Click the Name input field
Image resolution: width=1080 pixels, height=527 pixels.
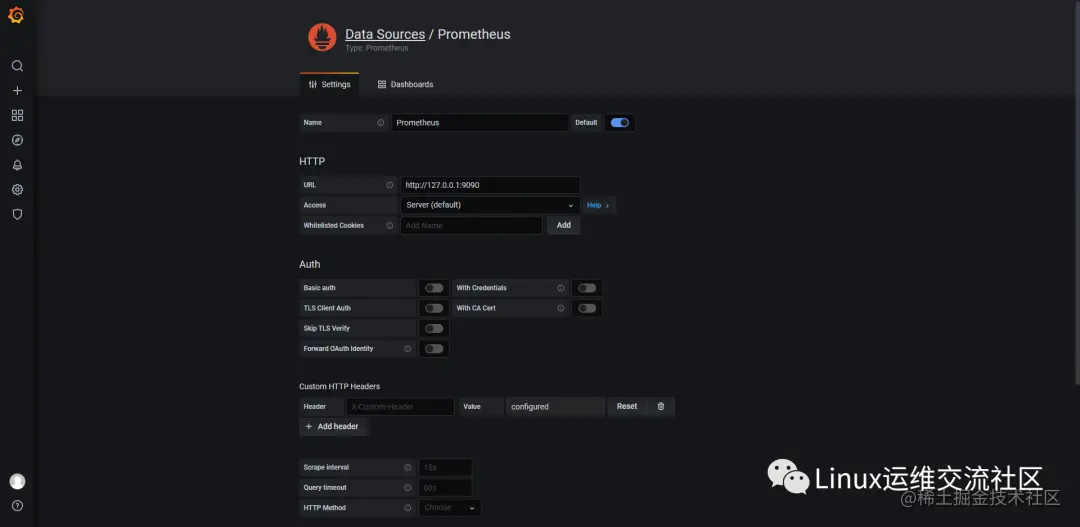click(480, 123)
